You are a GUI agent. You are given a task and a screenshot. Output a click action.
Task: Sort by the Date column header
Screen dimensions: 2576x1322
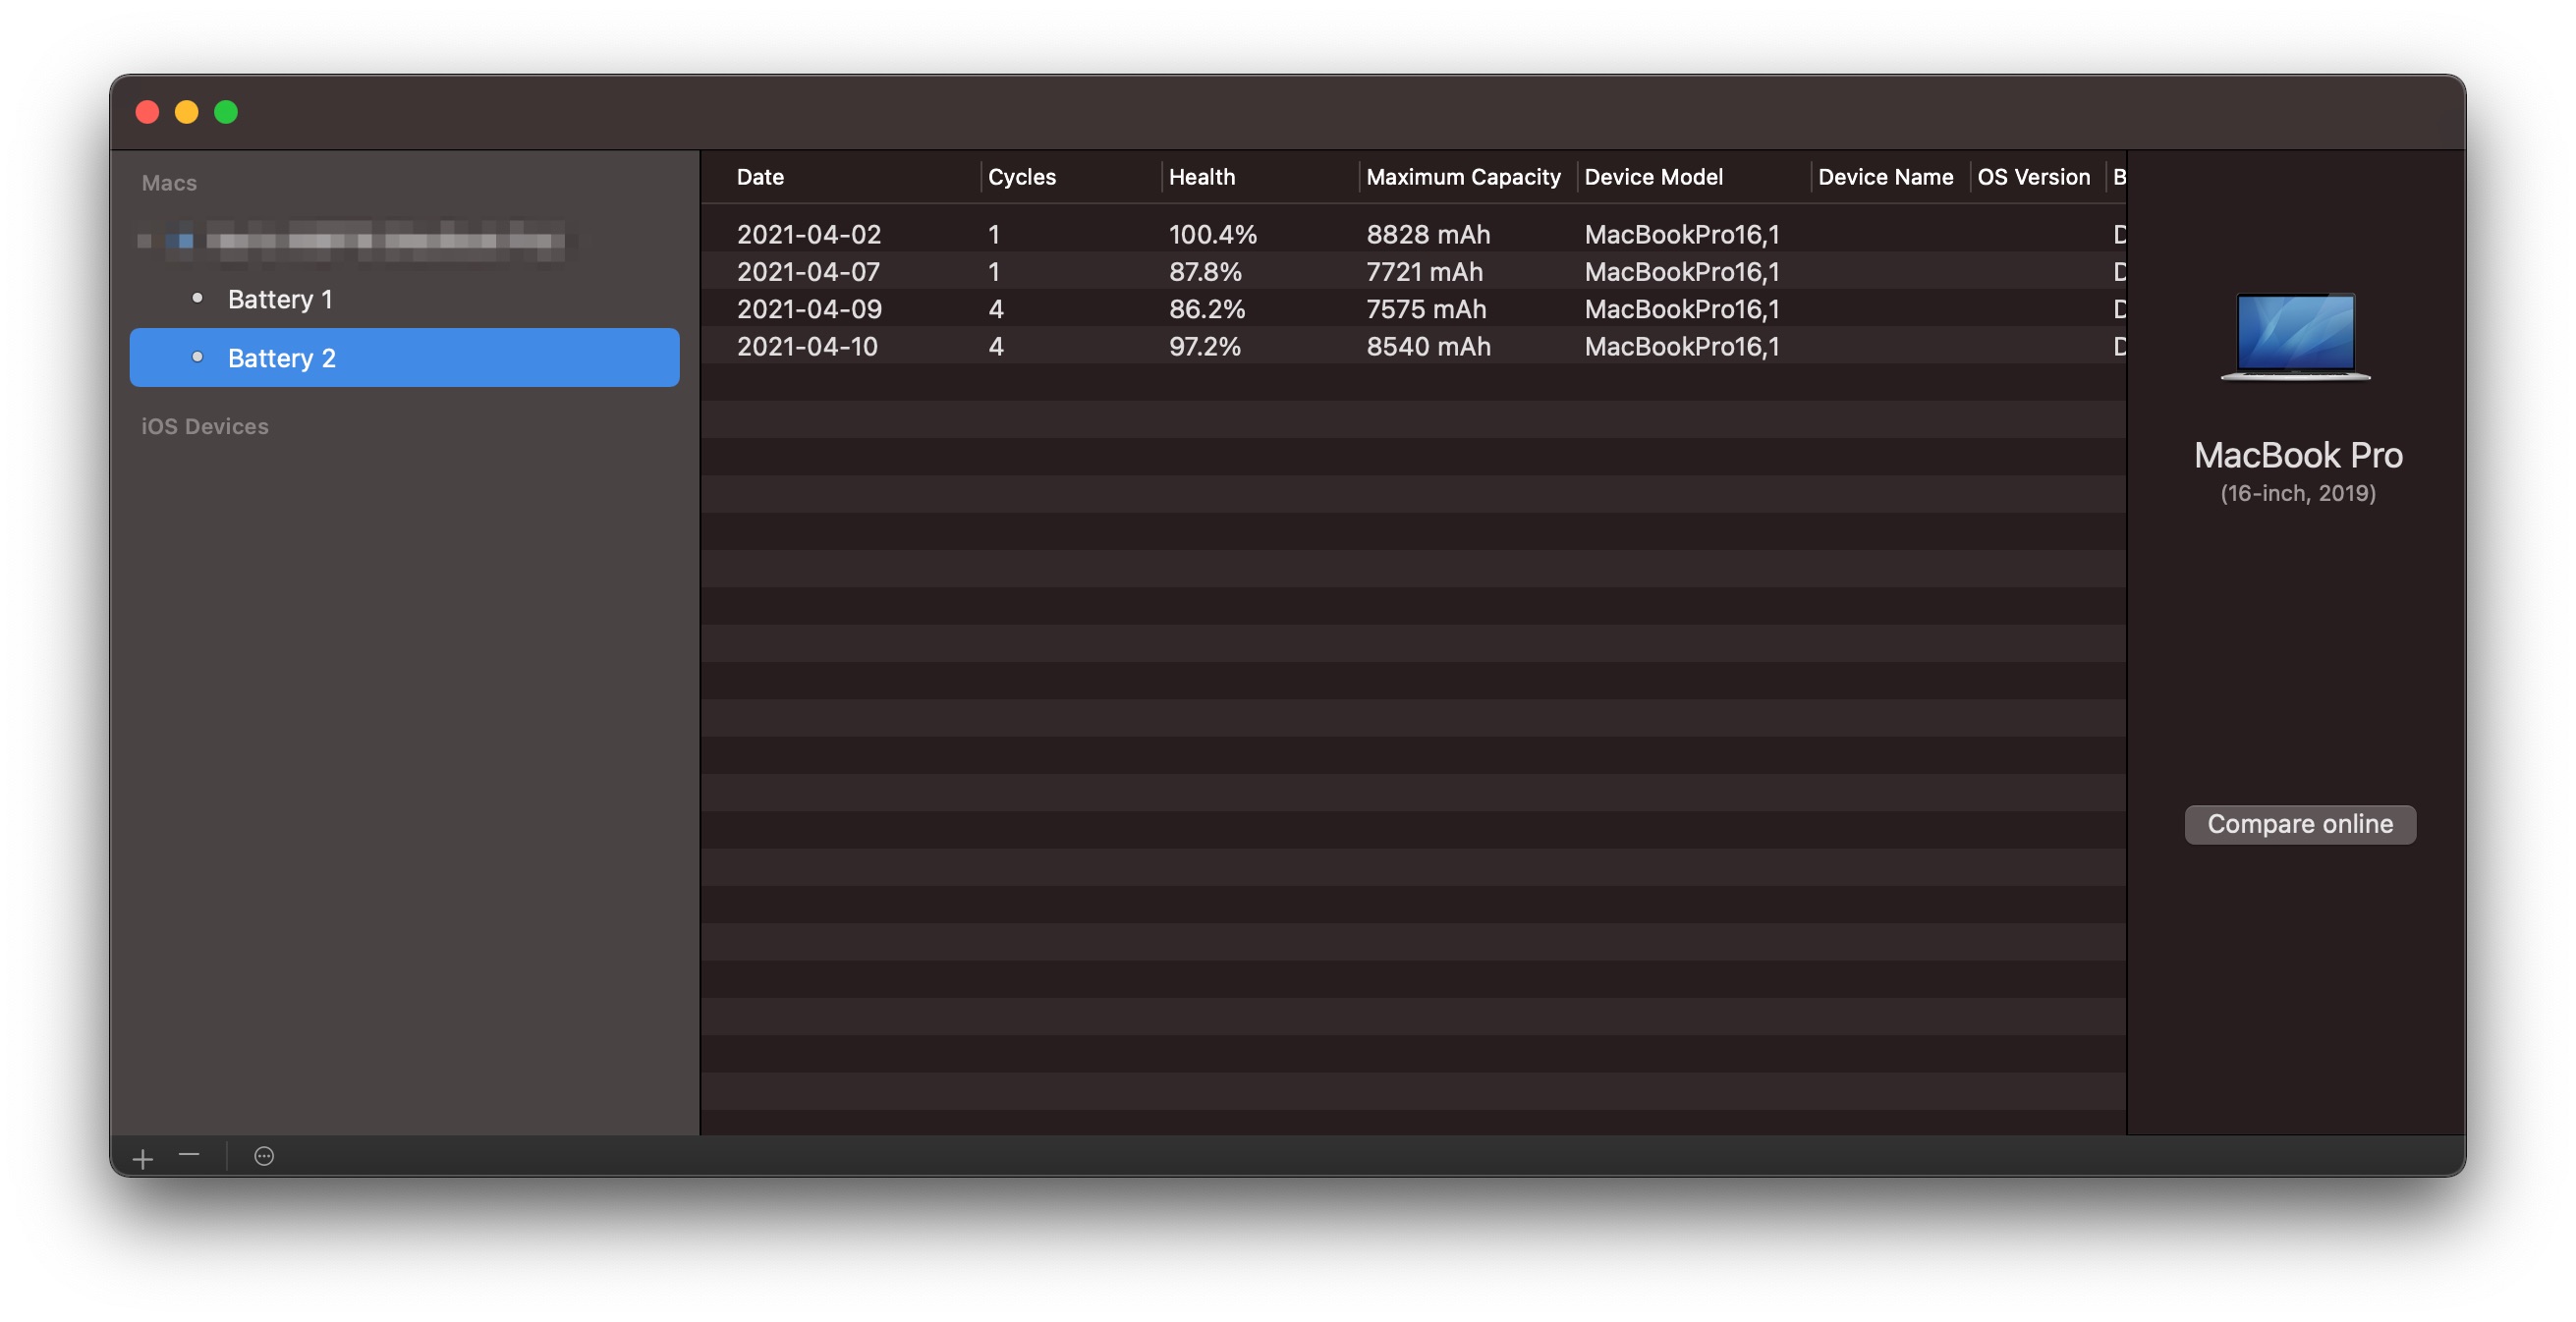(760, 177)
